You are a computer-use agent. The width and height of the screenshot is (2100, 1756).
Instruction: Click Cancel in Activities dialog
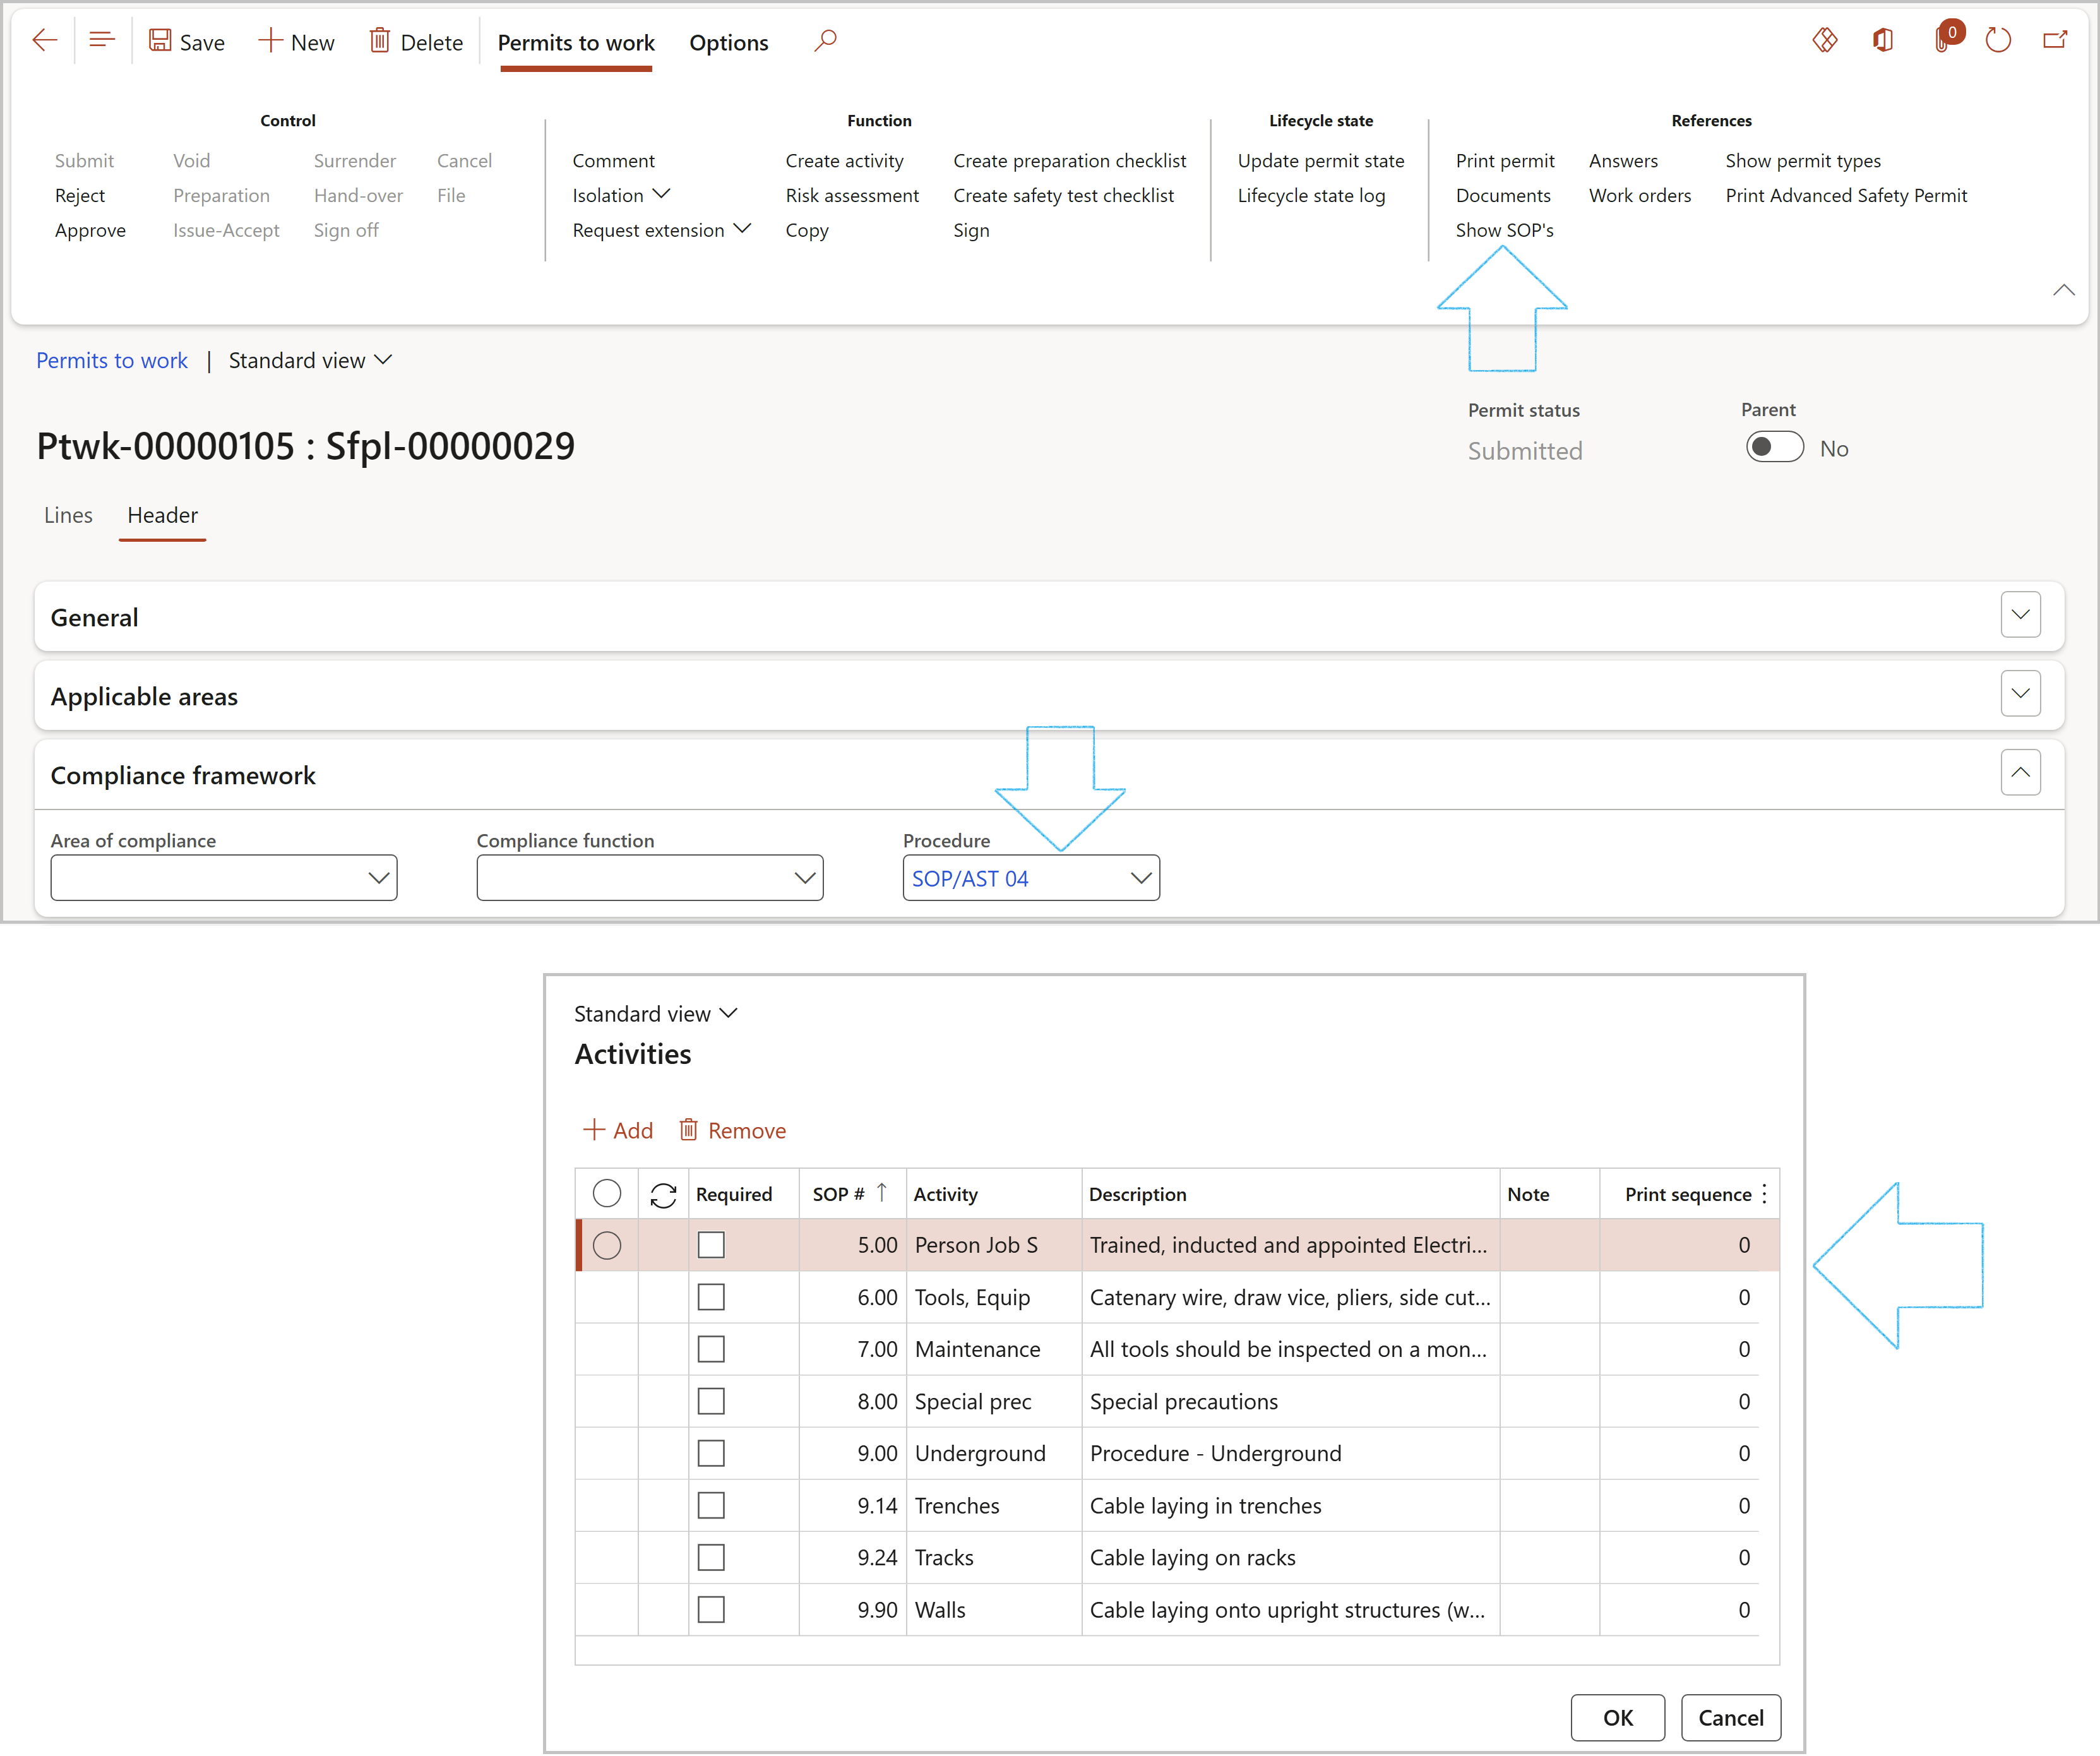[1731, 1718]
